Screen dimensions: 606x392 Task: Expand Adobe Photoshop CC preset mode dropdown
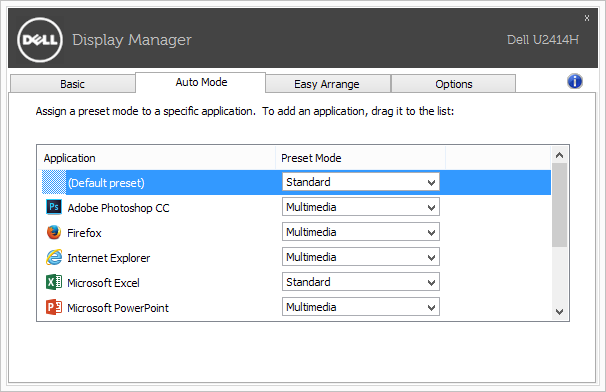pos(361,207)
